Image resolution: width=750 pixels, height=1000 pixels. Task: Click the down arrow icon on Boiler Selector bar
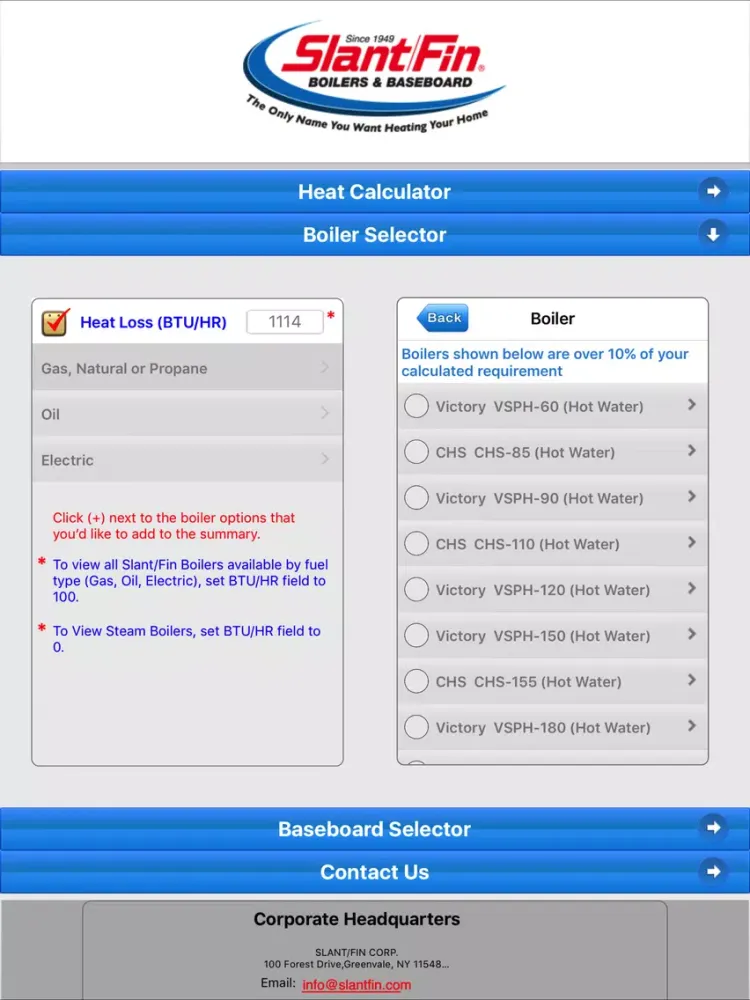713,234
